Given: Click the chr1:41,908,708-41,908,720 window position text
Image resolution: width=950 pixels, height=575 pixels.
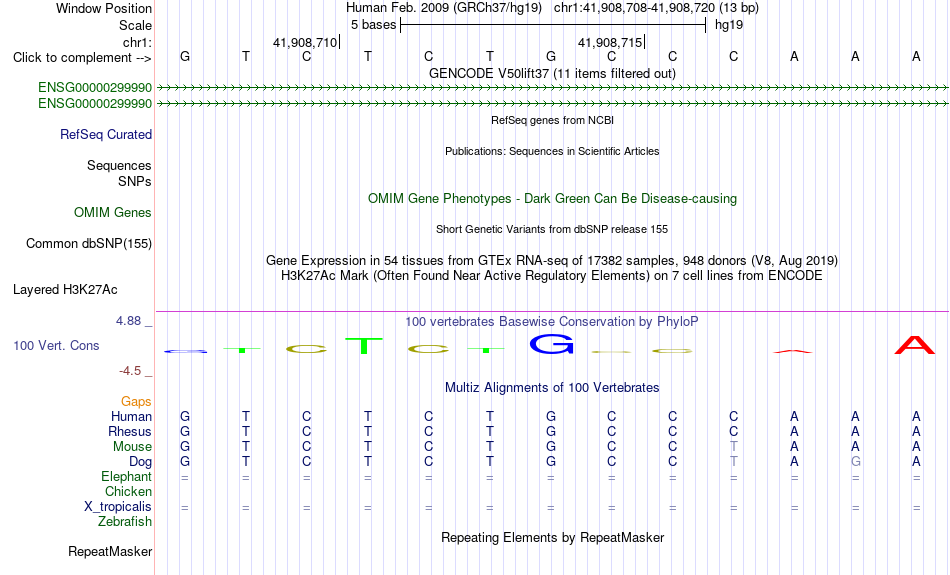Looking at the screenshot, I should 656,8.
